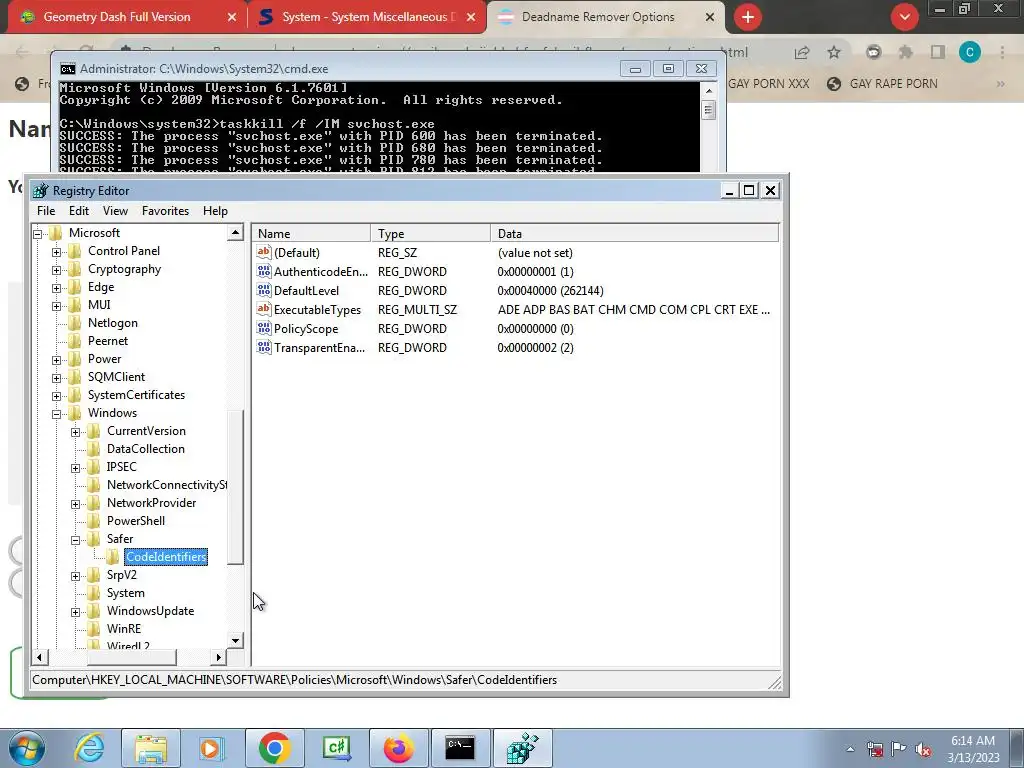1024x768 pixels.
Task: Open the Favorites menu in Registry Editor
Action: [165, 211]
